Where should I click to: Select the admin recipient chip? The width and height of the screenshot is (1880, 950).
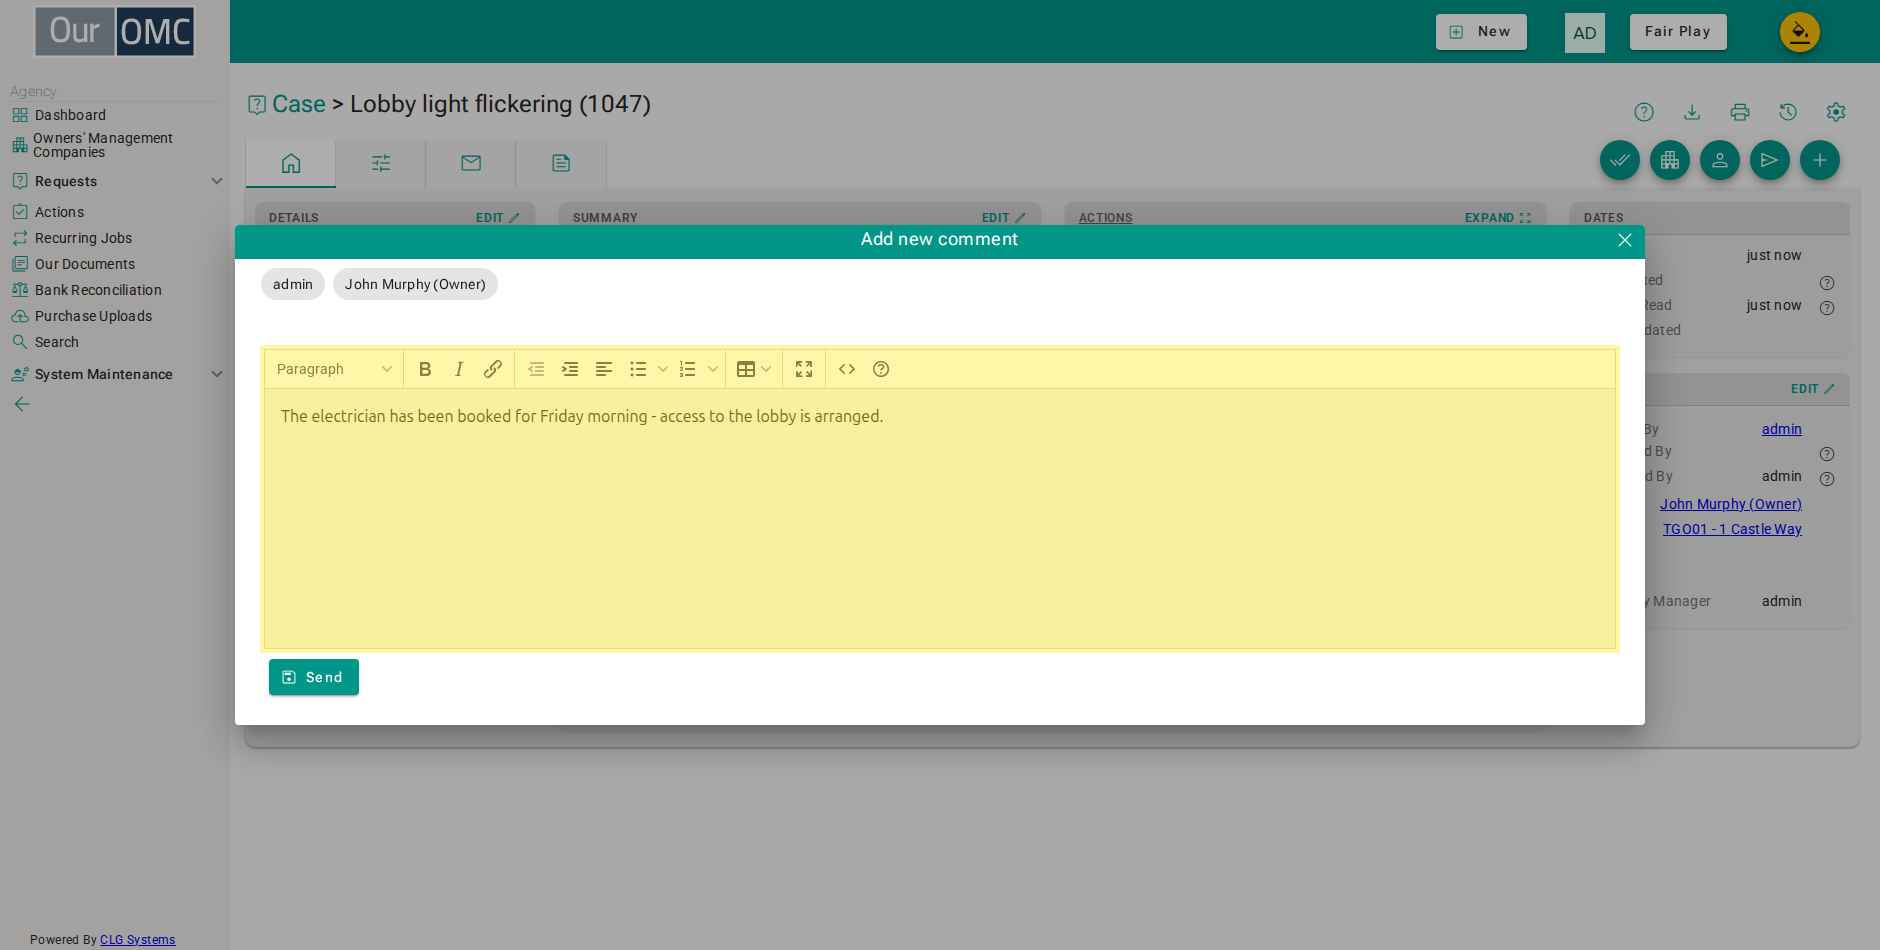pyautogui.click(x=293, y=284)
